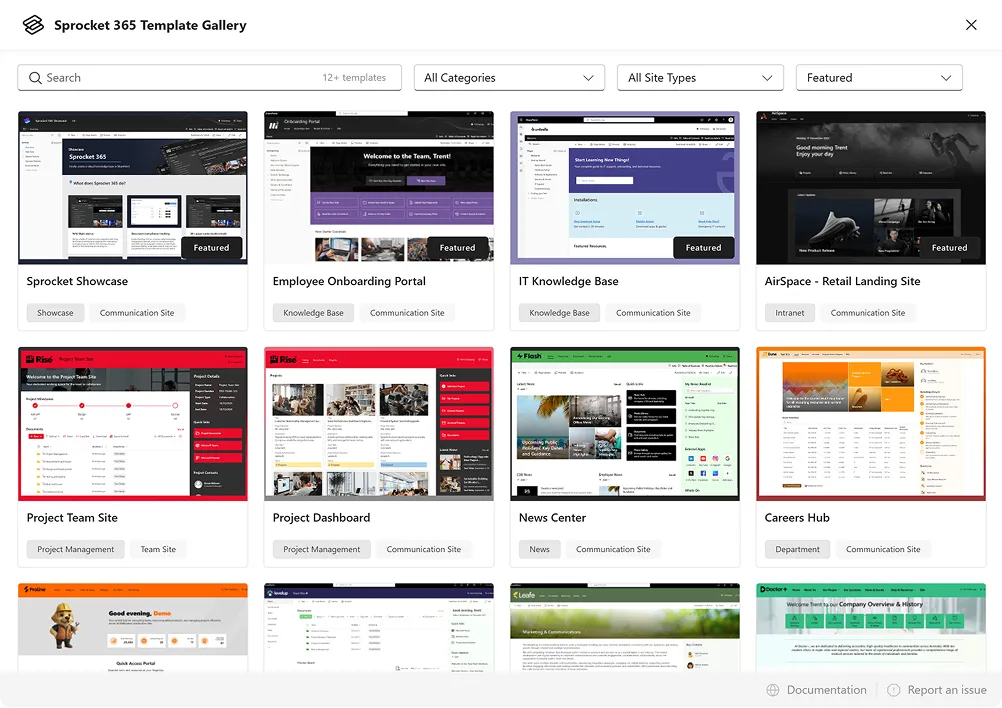The height and width of the screenshot is (708, 1002).
Task: Click Communication Site tag under Project Dashboard
Action: (x=424, y=550)
